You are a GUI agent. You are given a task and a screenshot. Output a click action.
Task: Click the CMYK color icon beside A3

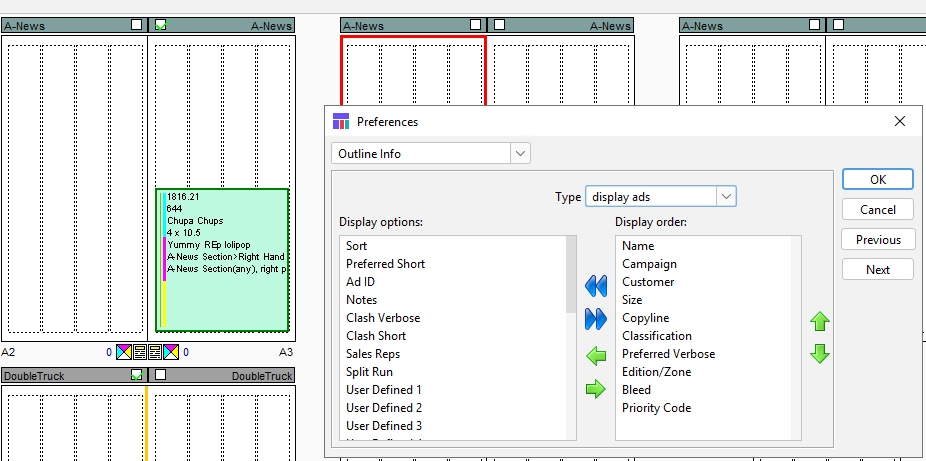pyautogui.click(x=171, y=352)
